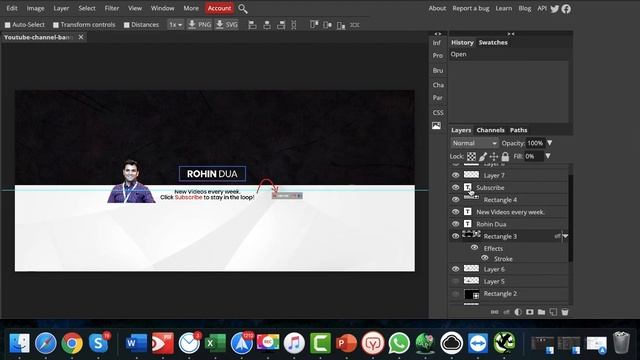Image resolution: width=640 pixels, height=360 pixels.
Task: Open the Facebook icon link
Action: [x=566, y=9]
